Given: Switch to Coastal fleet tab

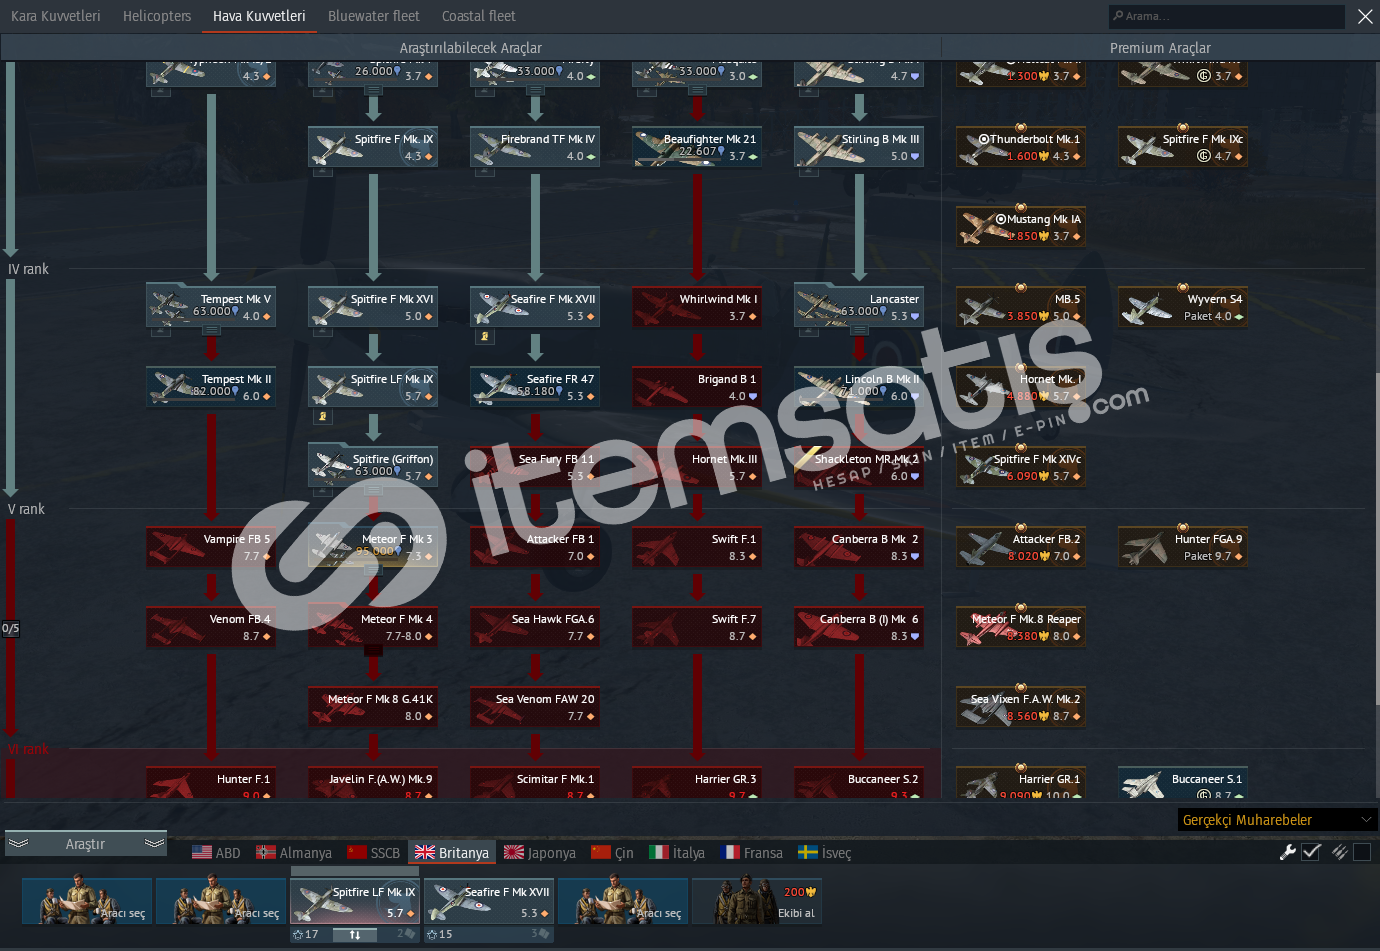Looking at the screenshot, I should [479, 16].
